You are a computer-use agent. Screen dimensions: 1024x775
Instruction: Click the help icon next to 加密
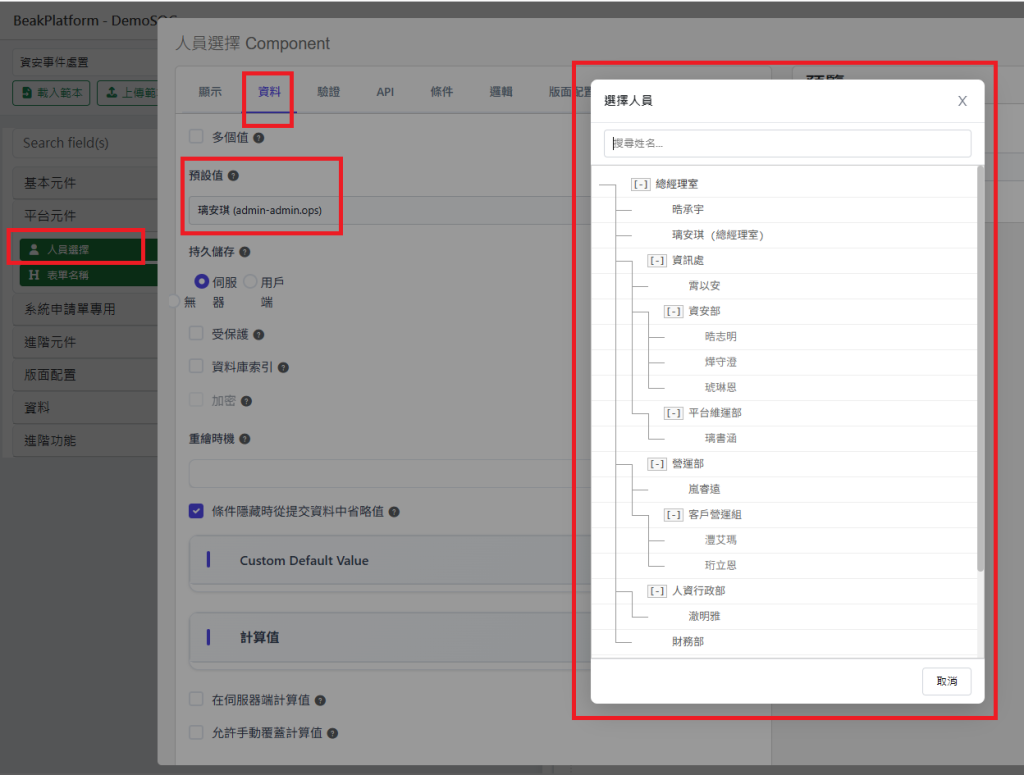tap(246, 401)
